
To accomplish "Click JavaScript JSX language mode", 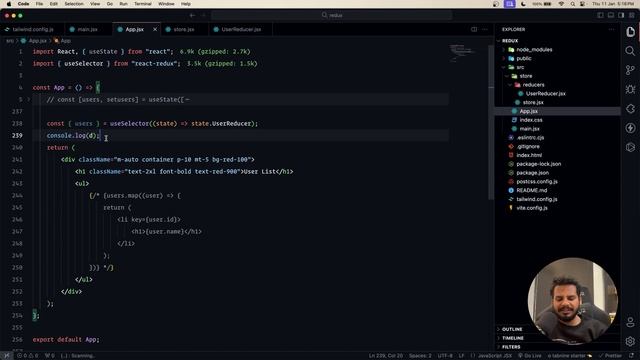I will click(x=494, y=356).
